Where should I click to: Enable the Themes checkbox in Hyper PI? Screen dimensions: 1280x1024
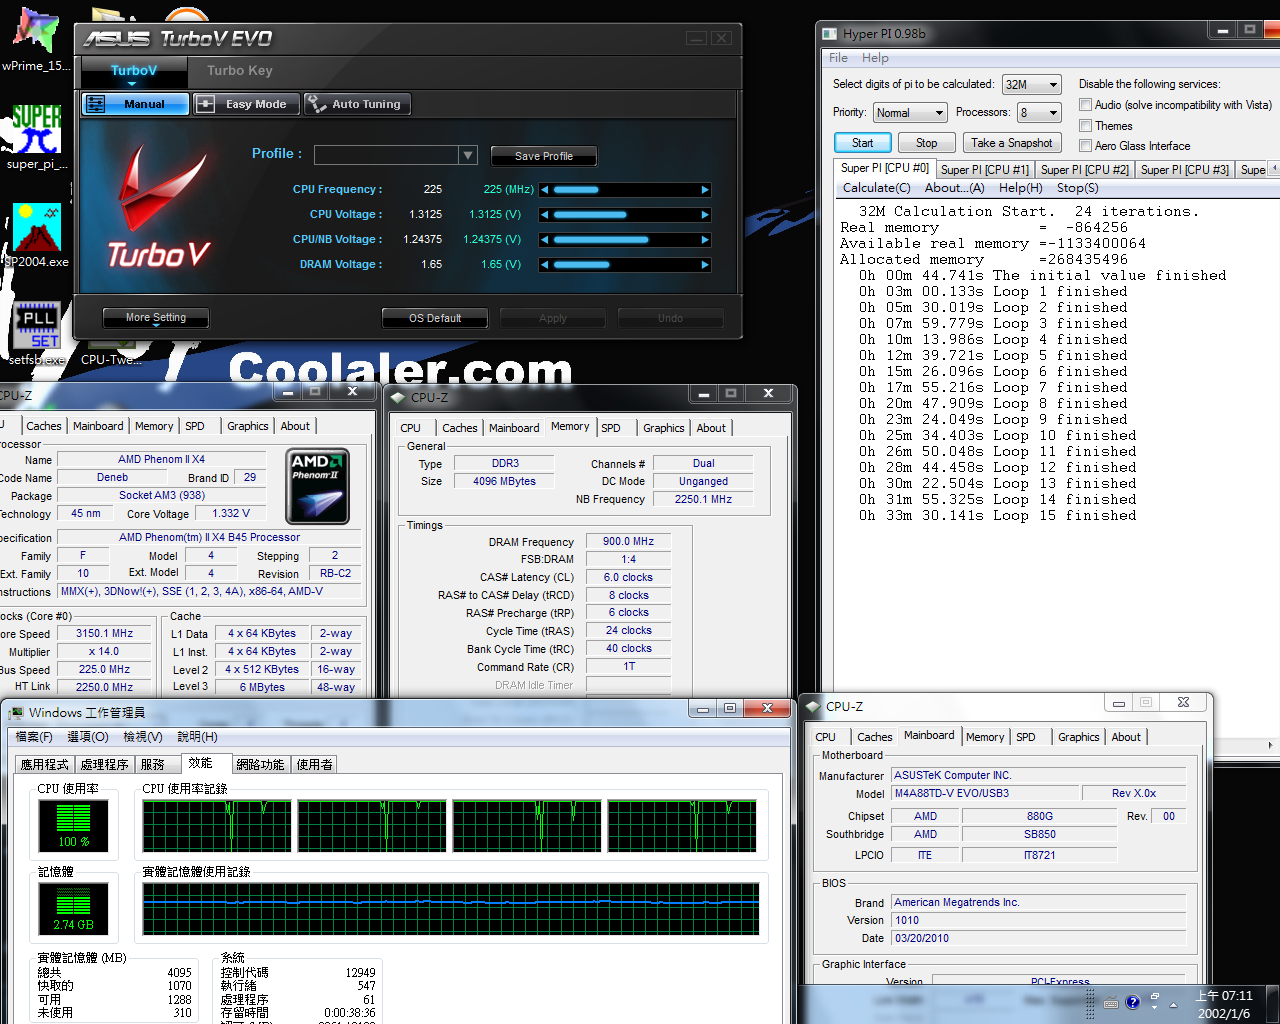tap(1085, 125)
